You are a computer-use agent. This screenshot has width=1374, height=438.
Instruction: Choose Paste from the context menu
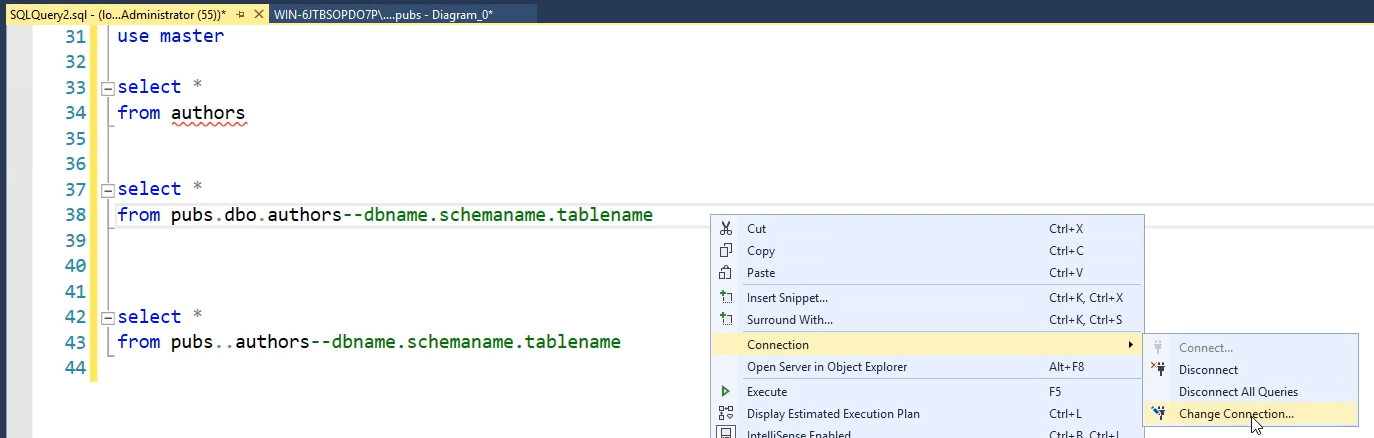pos(930,273)
